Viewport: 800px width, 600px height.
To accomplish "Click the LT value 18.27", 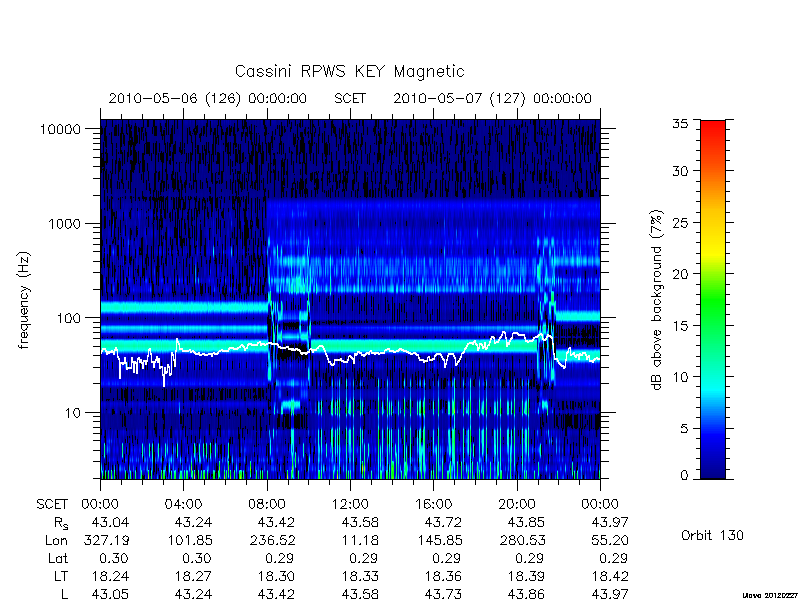I will [193, 577].
